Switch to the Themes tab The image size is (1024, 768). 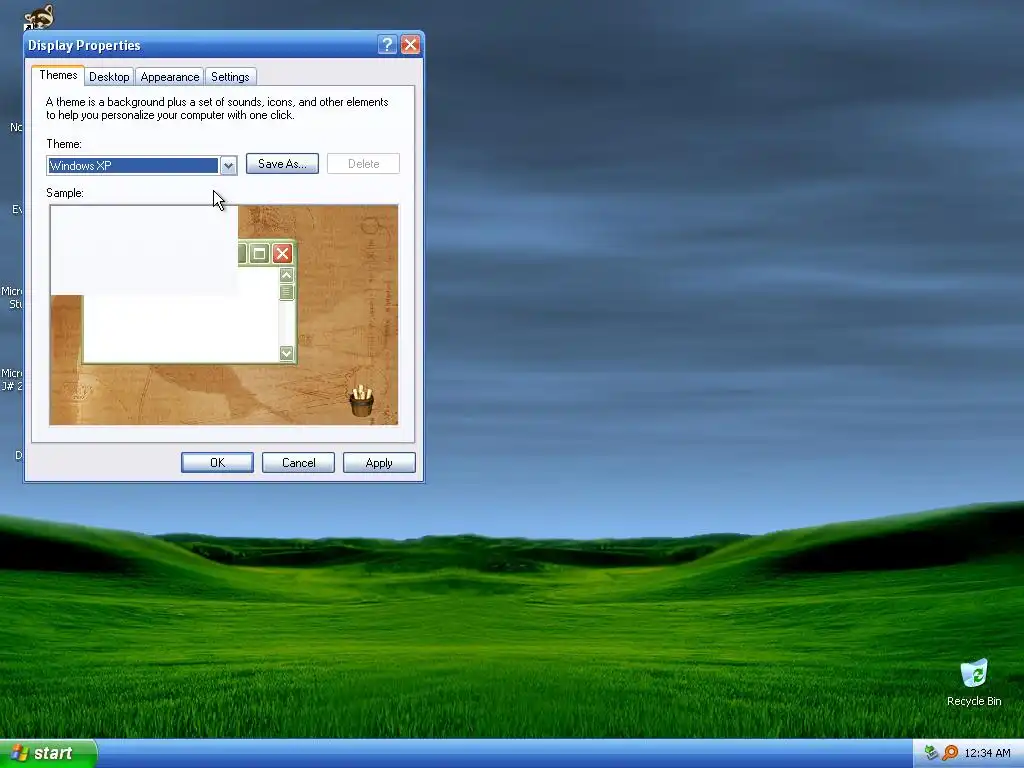pos(58,75)
